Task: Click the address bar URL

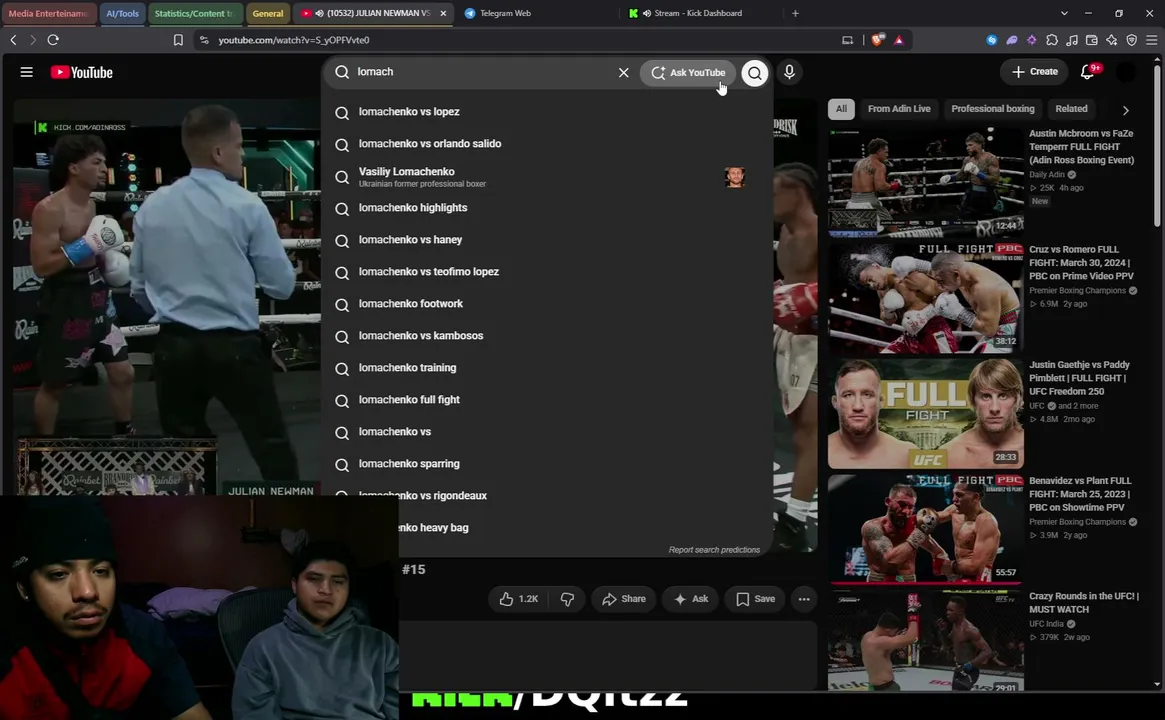Action: (294, 40)
